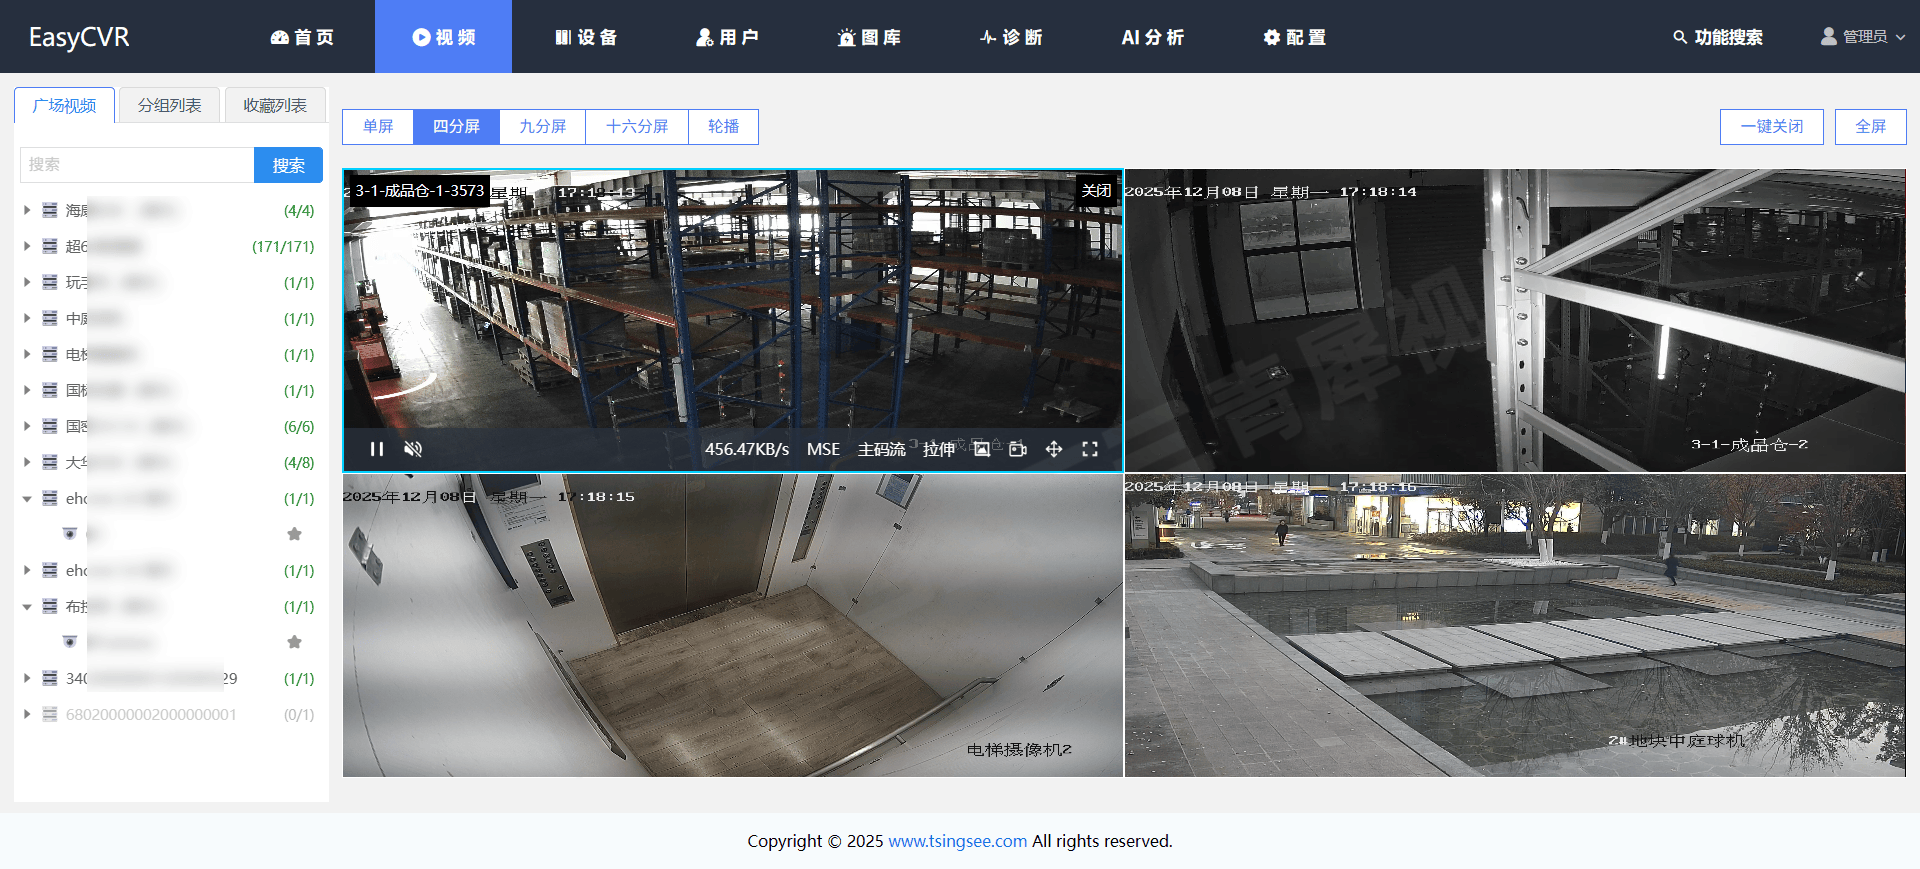
Task: Toggle the 拉伸 stretch mode in the player
Action: pos(938,449)
